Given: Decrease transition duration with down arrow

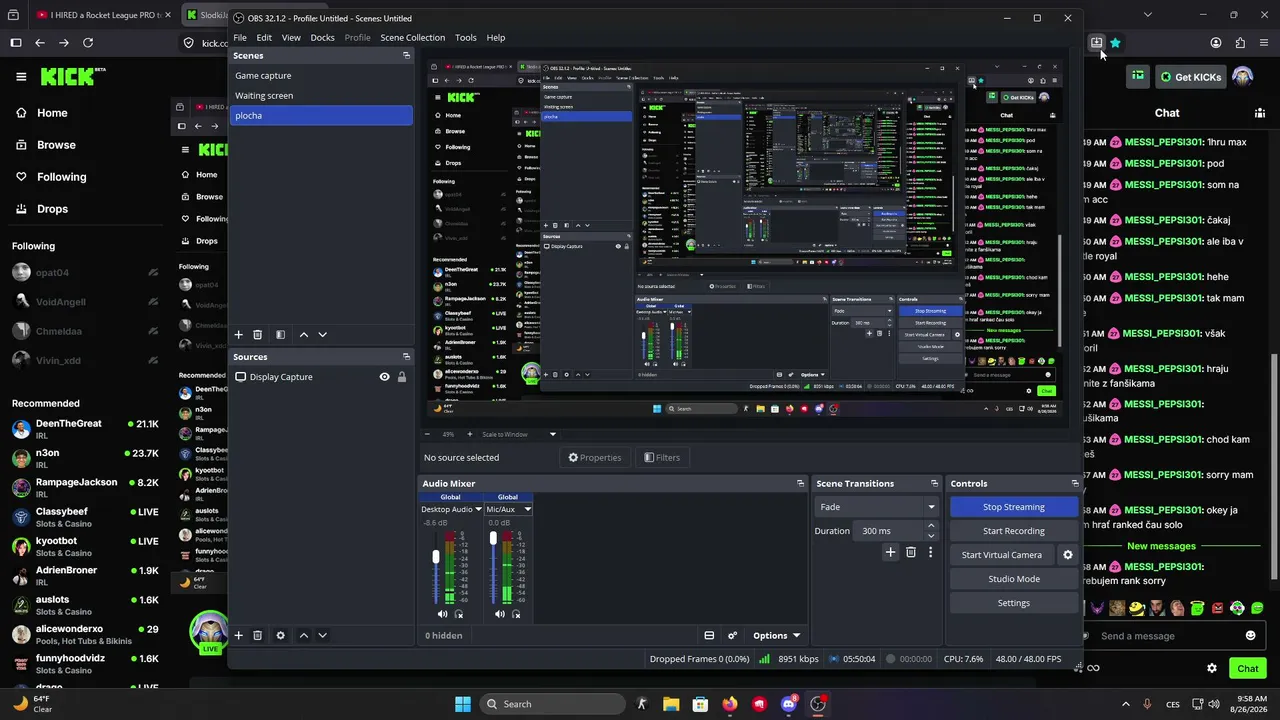Looking at the screenshot, I should click(931, 536).
